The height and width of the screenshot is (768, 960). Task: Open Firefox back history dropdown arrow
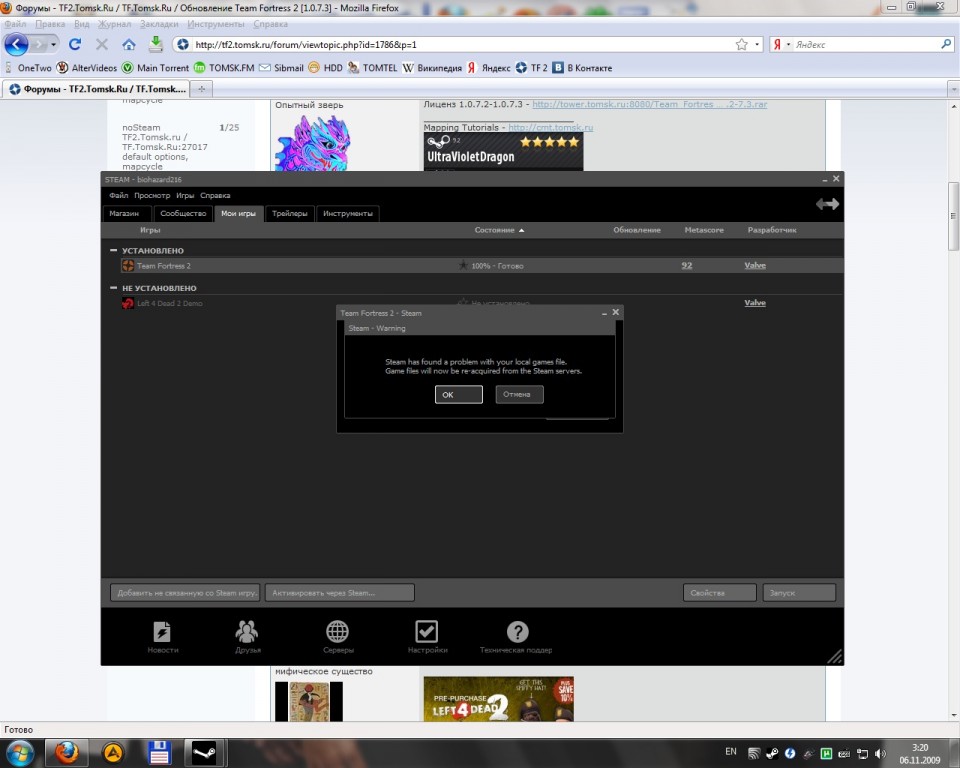click(x=53, y=45)
